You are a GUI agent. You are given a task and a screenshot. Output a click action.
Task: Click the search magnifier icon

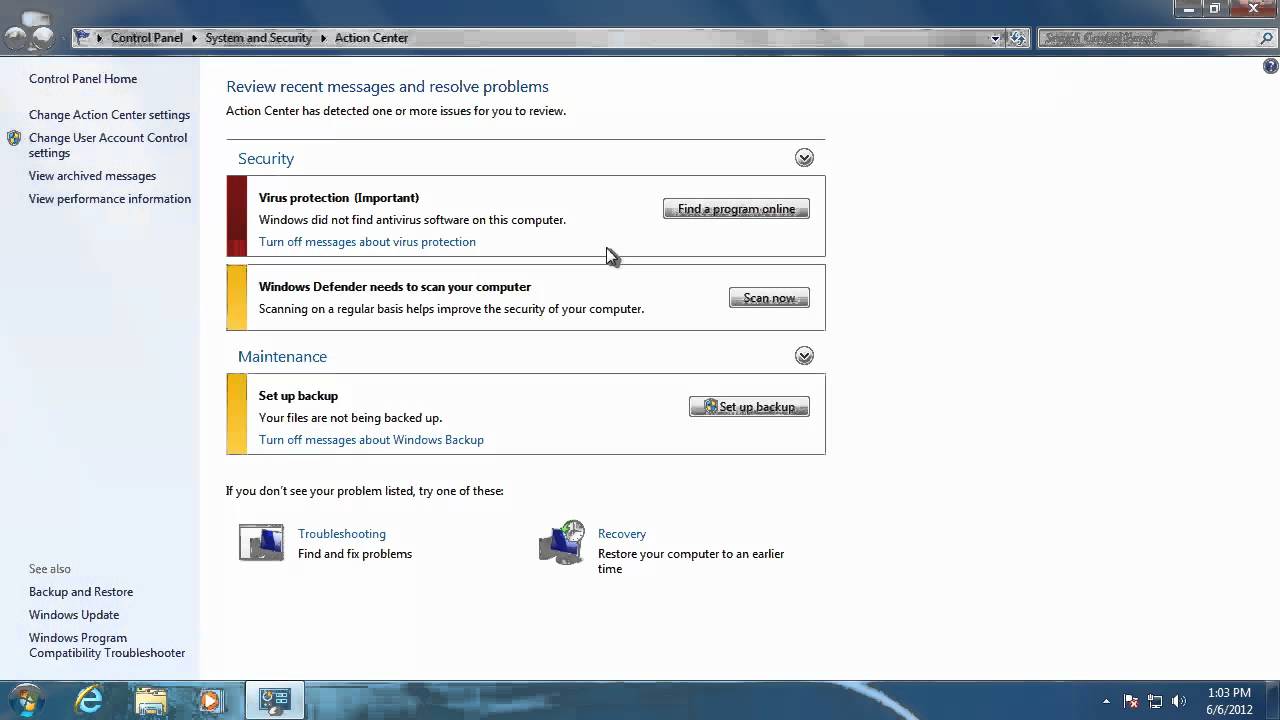tap(1266, 38)
